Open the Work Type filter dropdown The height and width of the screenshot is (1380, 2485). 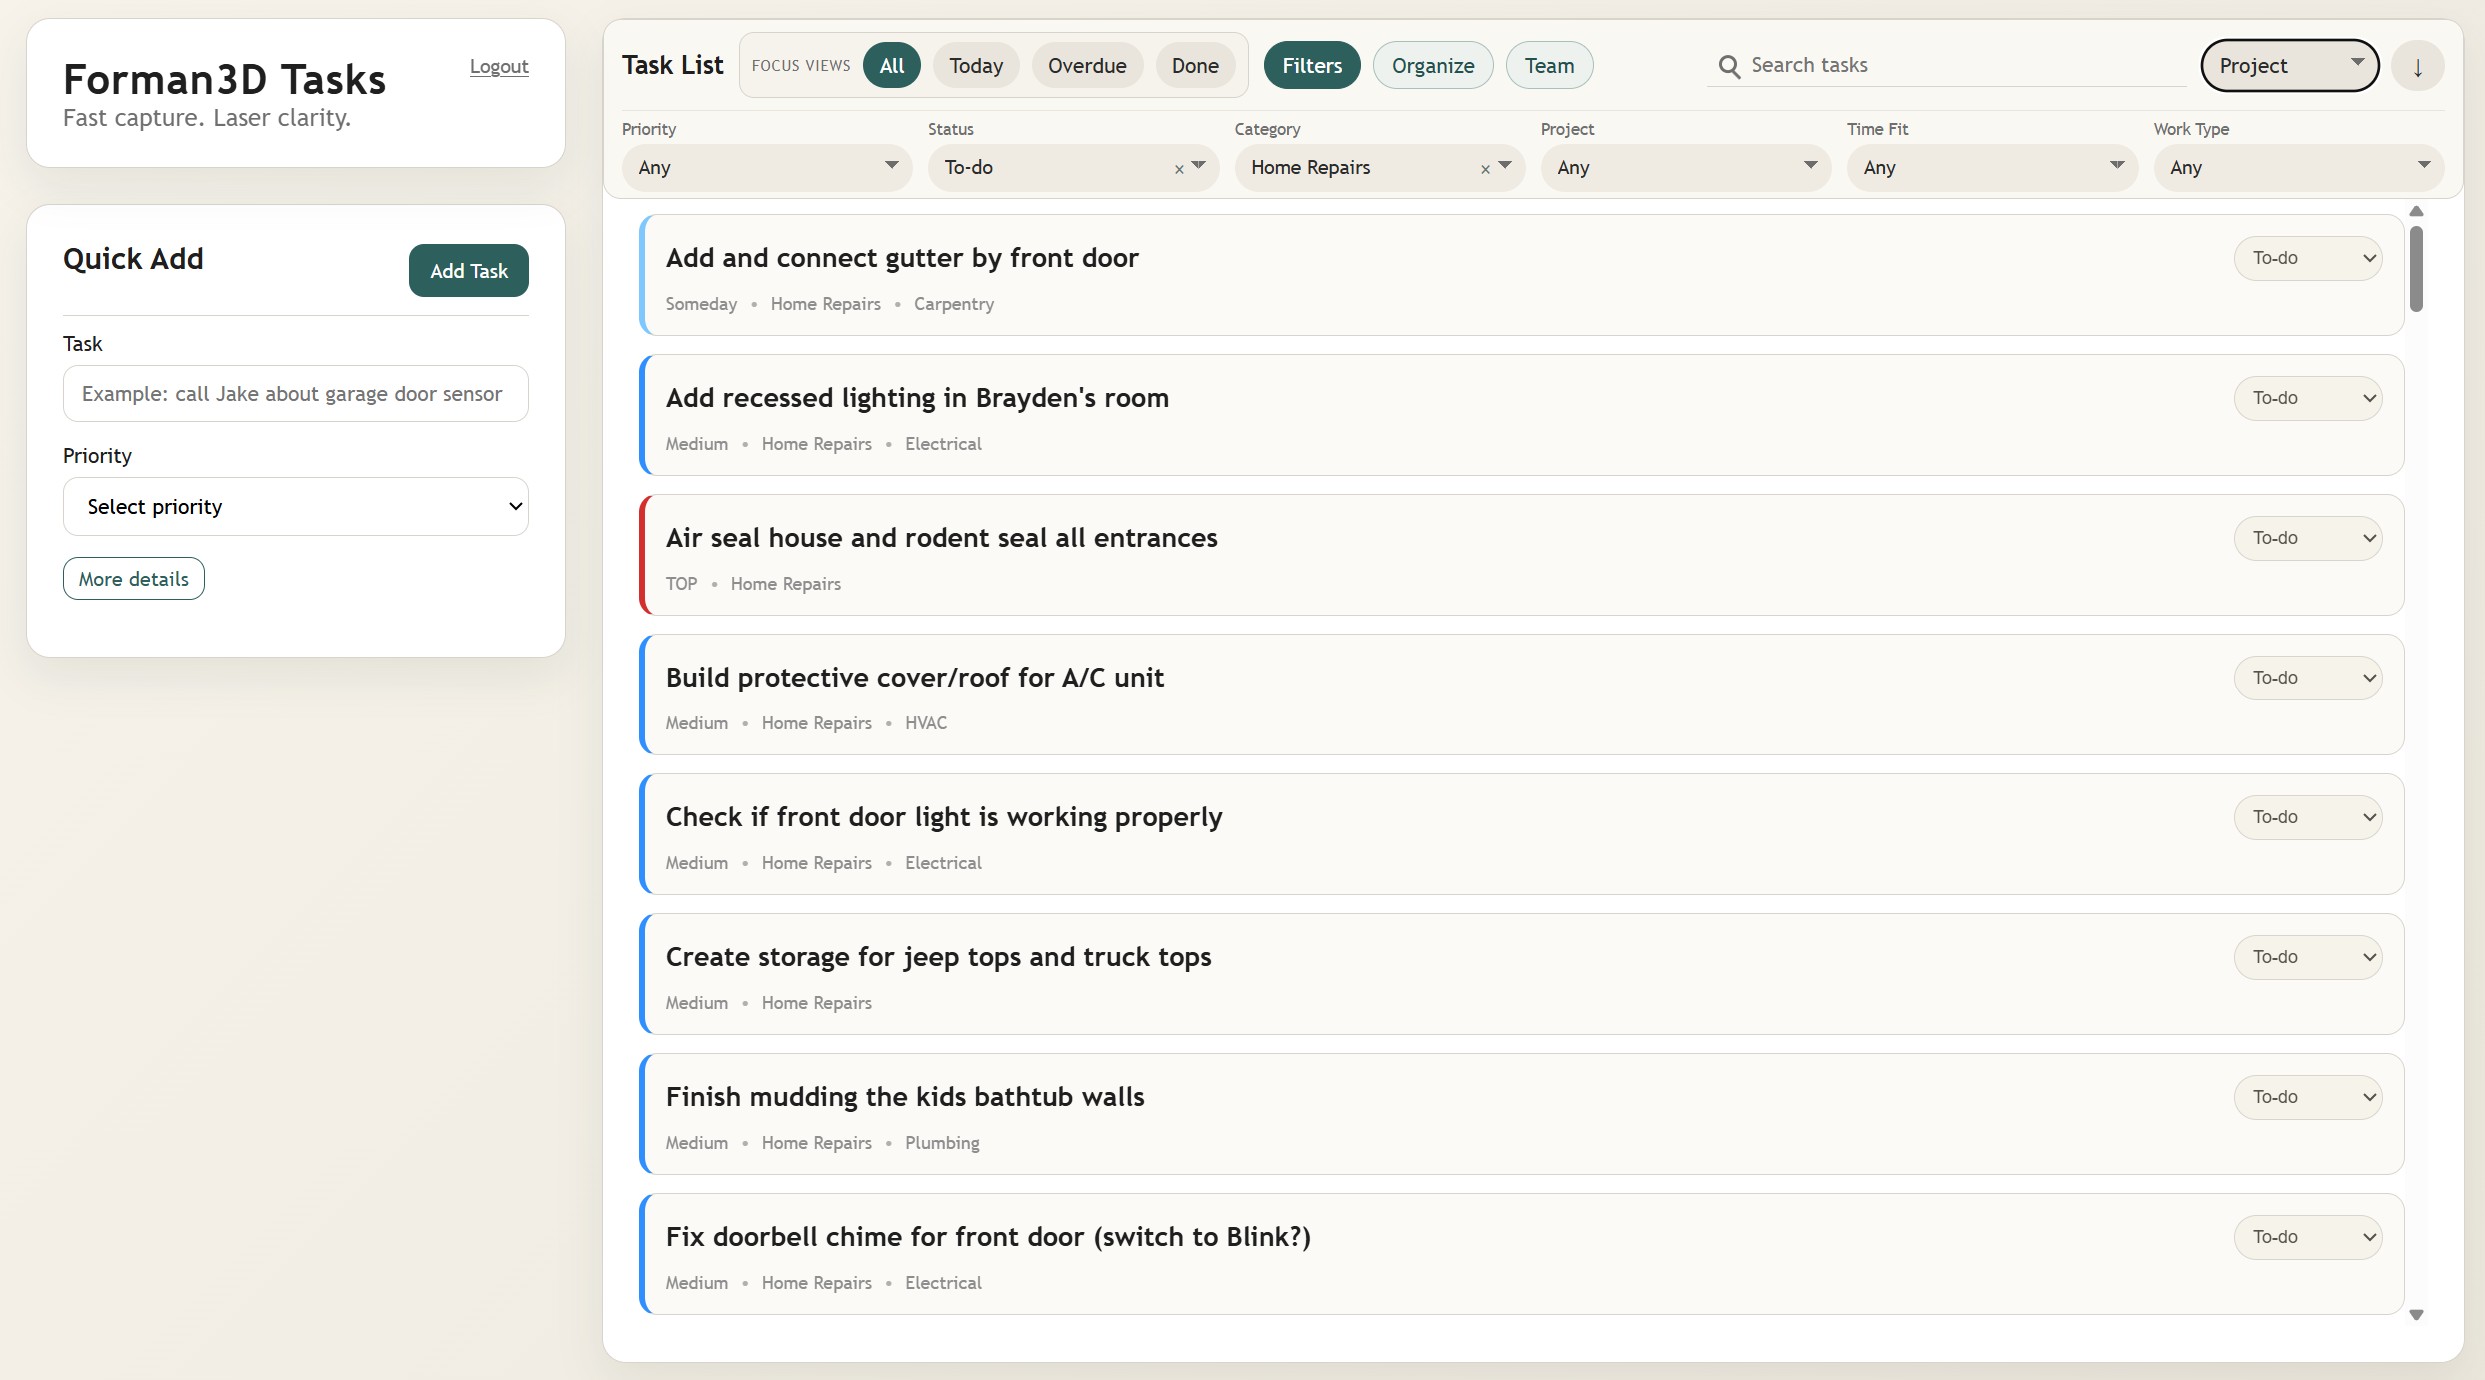(x=2298, y=167)
